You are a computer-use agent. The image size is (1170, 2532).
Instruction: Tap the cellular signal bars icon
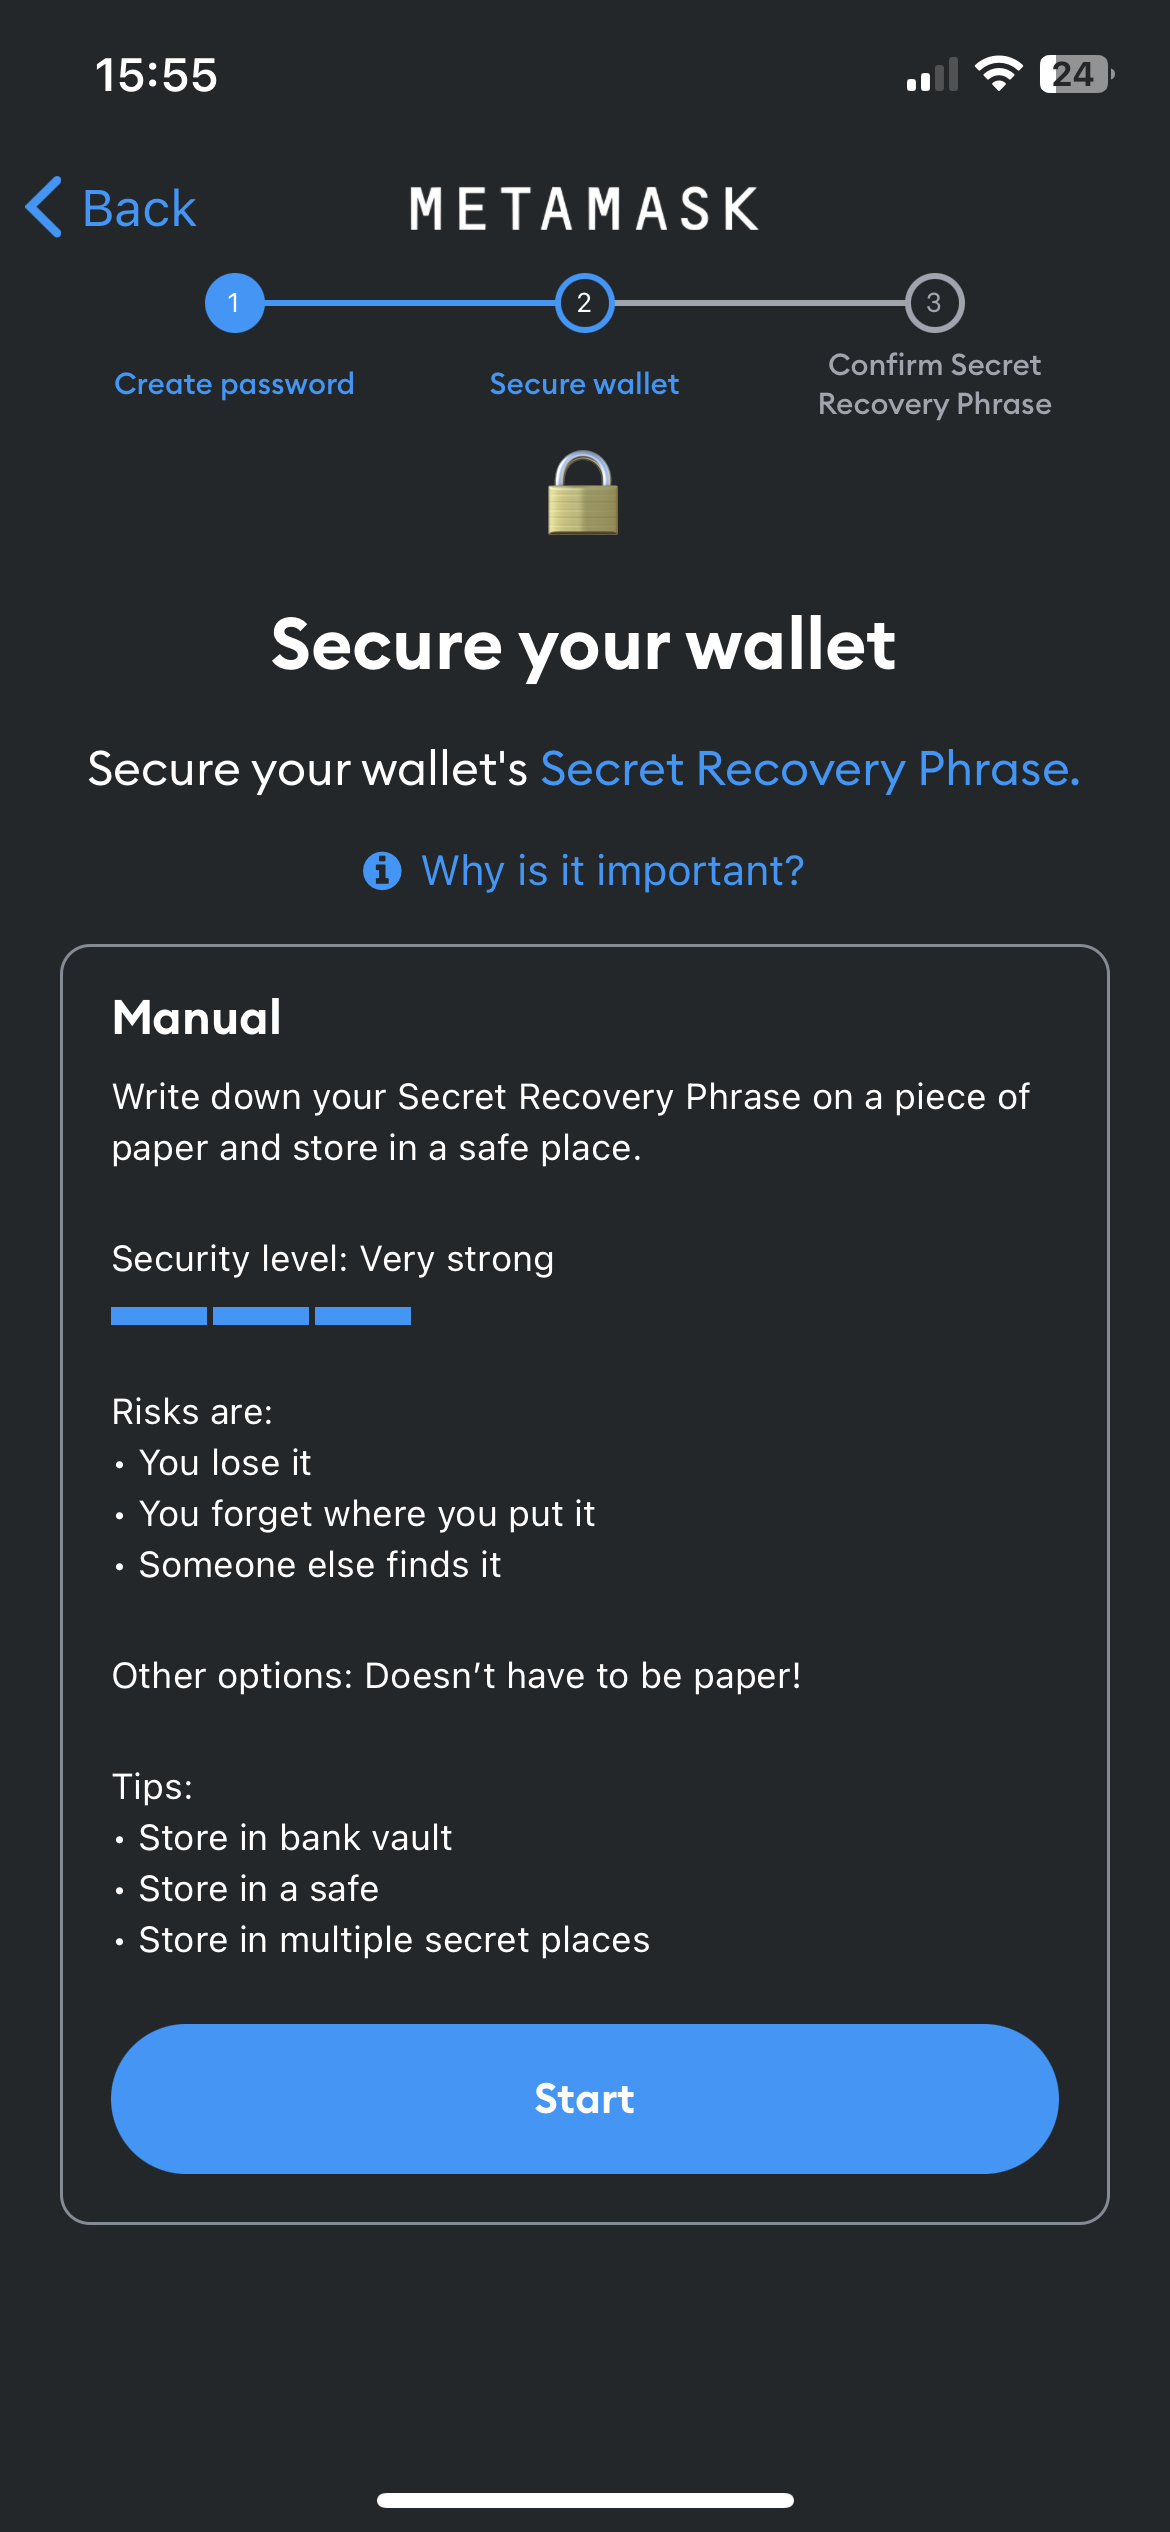point(932,74)
